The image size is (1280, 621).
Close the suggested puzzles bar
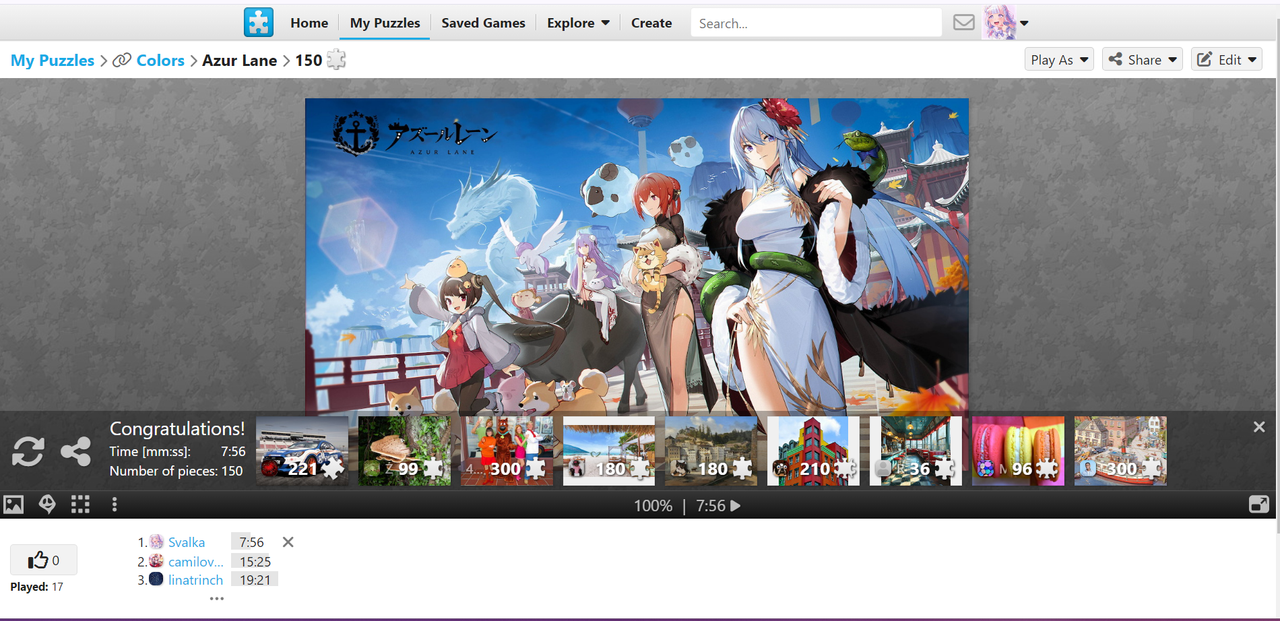tap(1259, 427)
